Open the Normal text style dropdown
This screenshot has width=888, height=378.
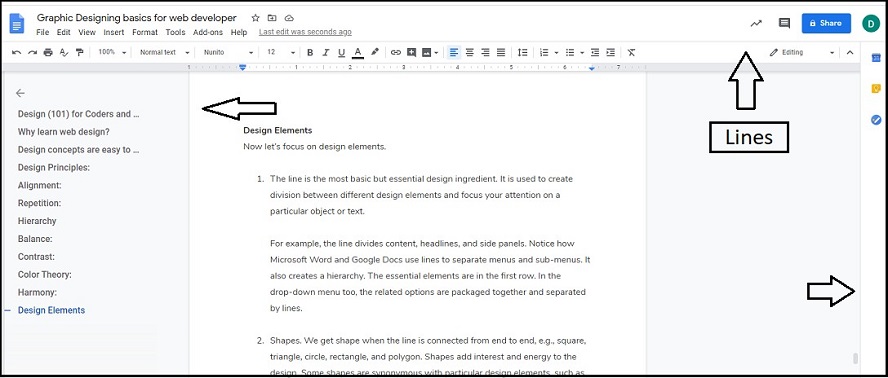[164, 52]
